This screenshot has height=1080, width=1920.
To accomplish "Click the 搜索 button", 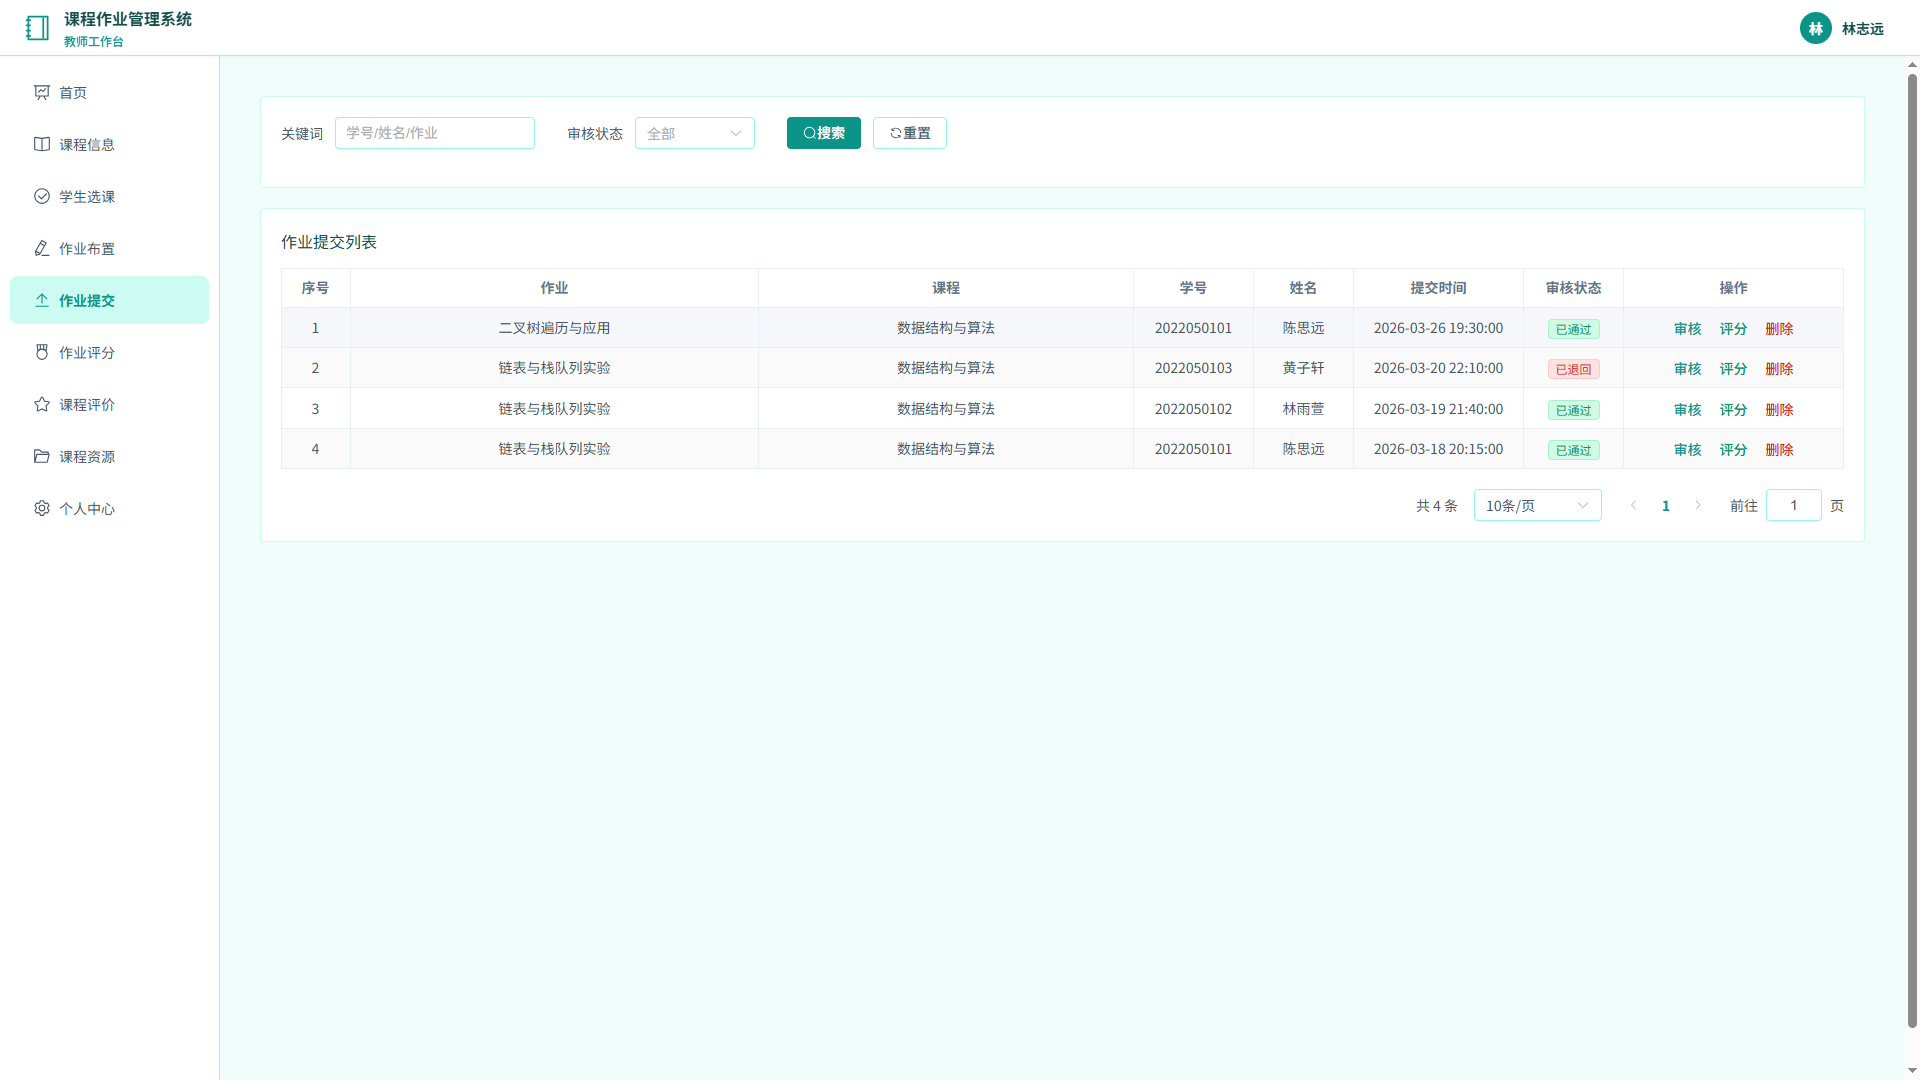I will coord(824,133).
